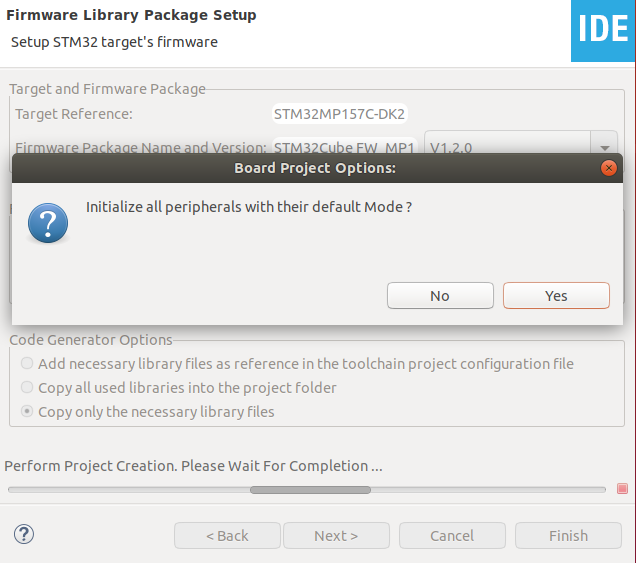
Task: Click the STM32MP157C-DK2 target reference field
Action: click(339, 114)
